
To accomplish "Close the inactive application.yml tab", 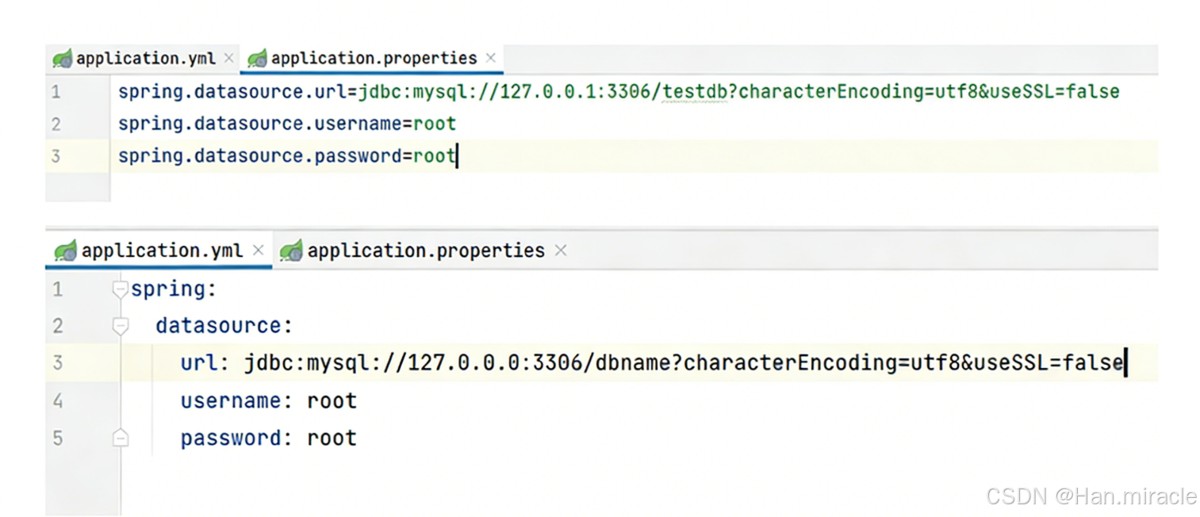I will coord(229,58).
